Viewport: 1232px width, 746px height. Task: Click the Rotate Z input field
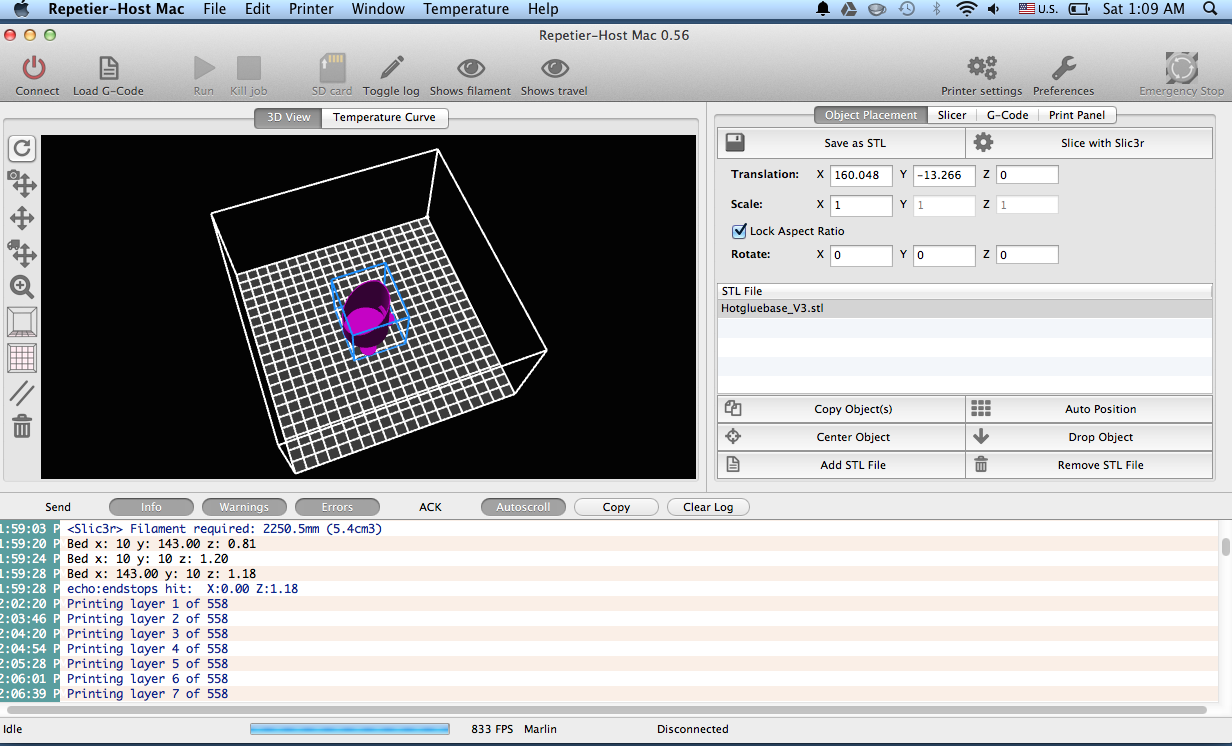(x=1027, y=255)
